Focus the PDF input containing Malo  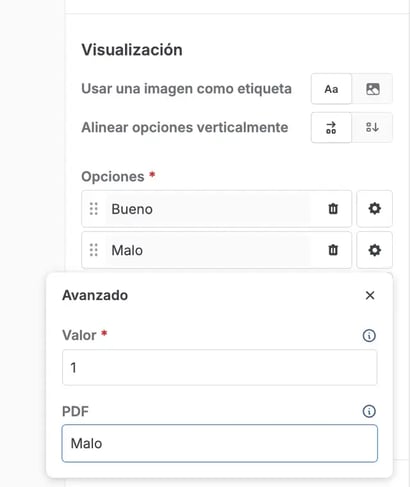(220, 443)
